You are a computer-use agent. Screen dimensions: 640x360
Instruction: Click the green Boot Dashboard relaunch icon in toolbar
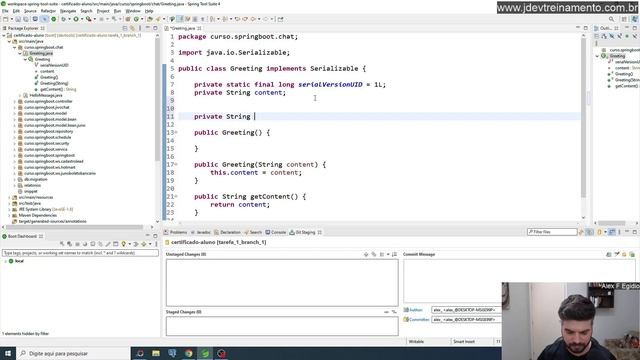pyautogui.click(x=53, y=19)
